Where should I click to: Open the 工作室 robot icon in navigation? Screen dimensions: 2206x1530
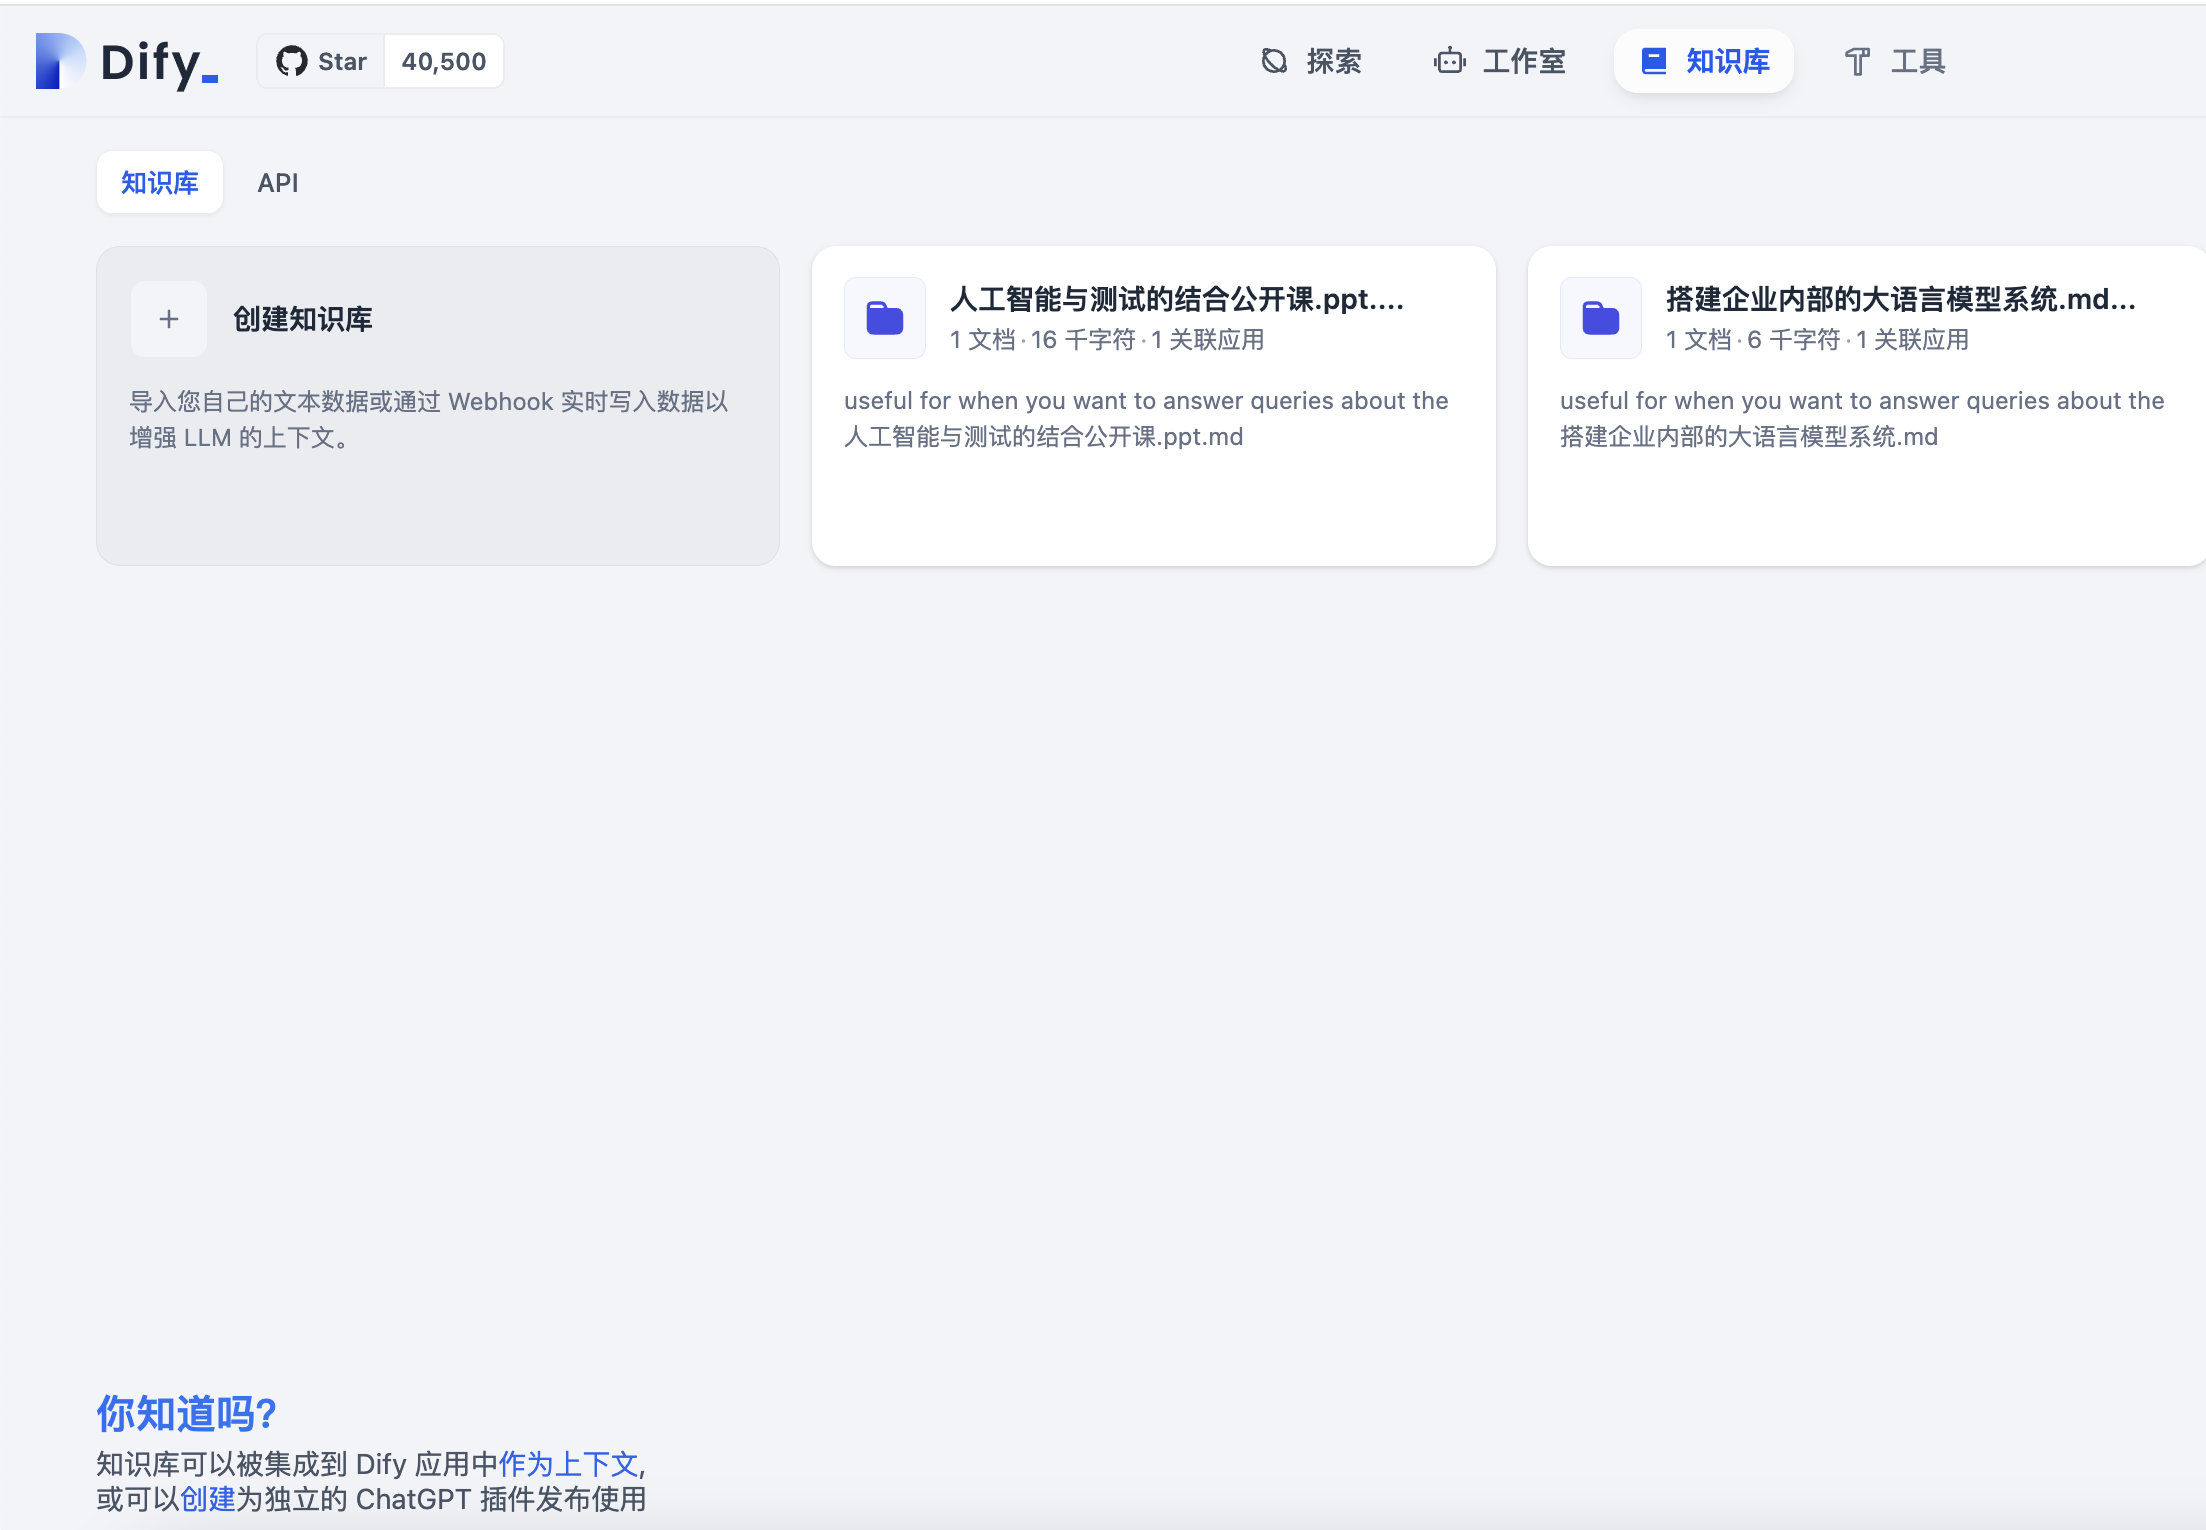[1449, 61]
